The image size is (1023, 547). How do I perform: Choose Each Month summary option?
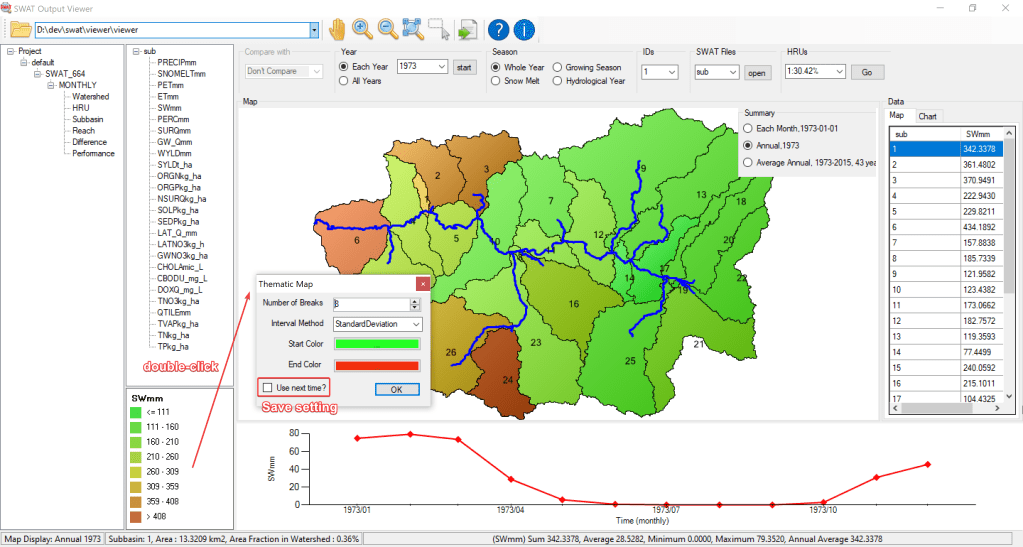click(x=748, y=129)
